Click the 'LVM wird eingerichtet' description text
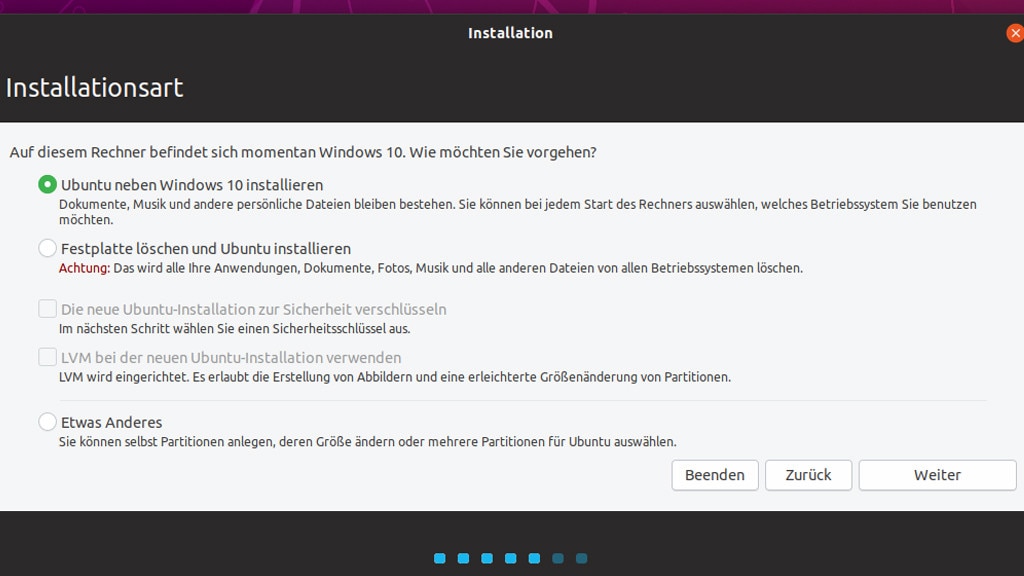Screen dimensions: 1024x576 (x=394, y=377)
